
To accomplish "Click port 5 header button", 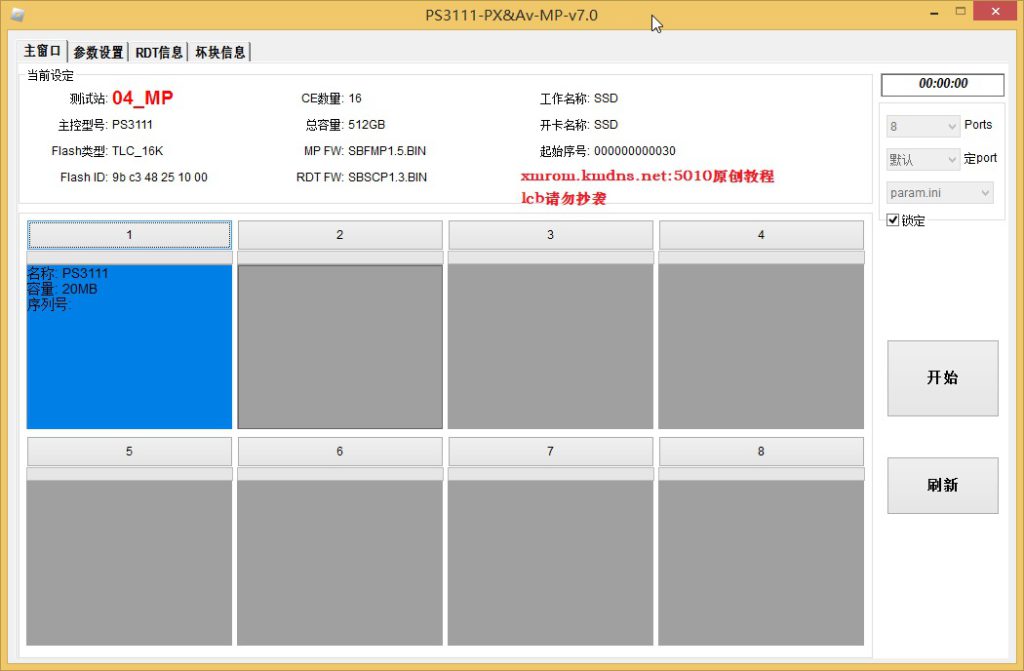I will click(129, 452).
